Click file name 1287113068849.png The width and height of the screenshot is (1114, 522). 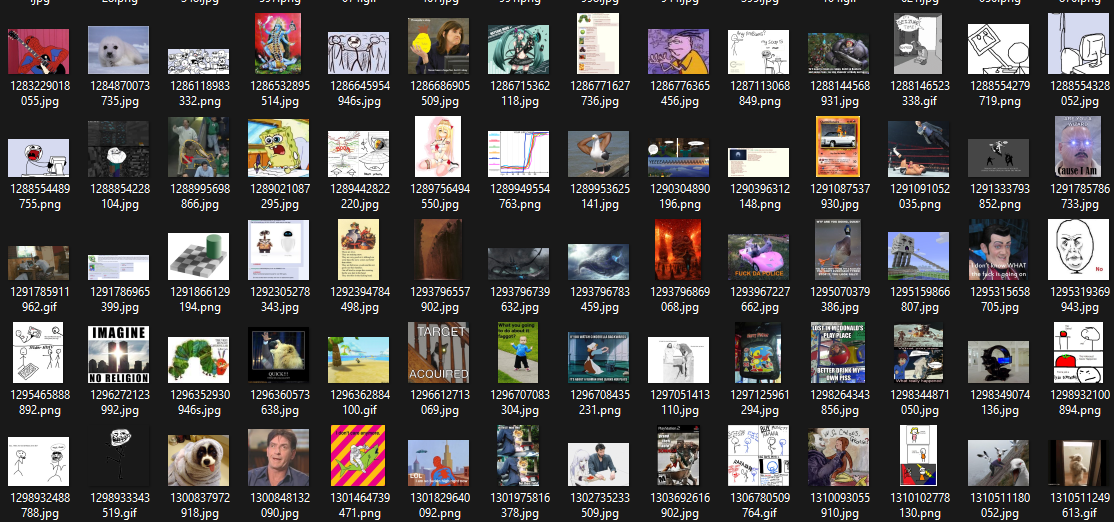pos(759,94)
